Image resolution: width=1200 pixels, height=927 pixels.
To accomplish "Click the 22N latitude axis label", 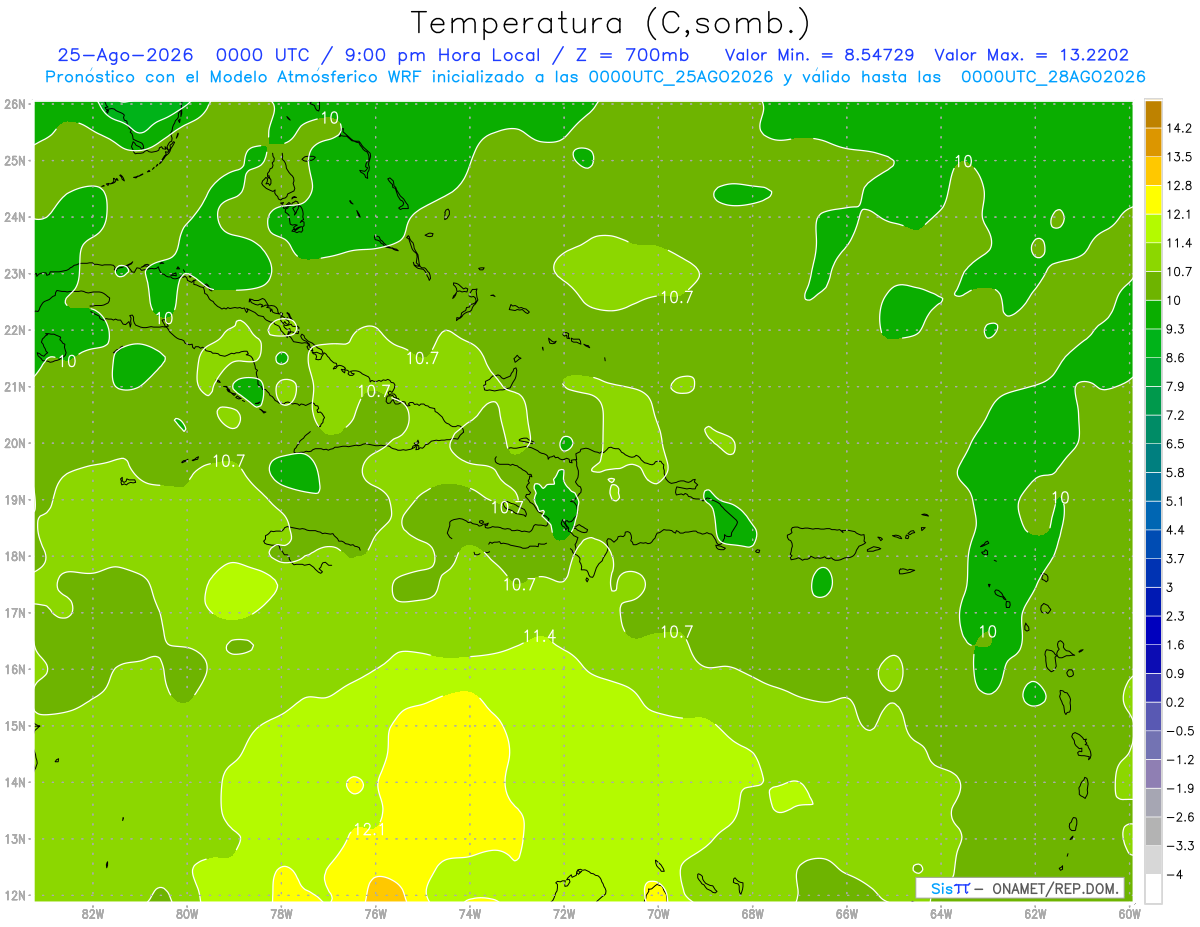I will click(15, 330).
